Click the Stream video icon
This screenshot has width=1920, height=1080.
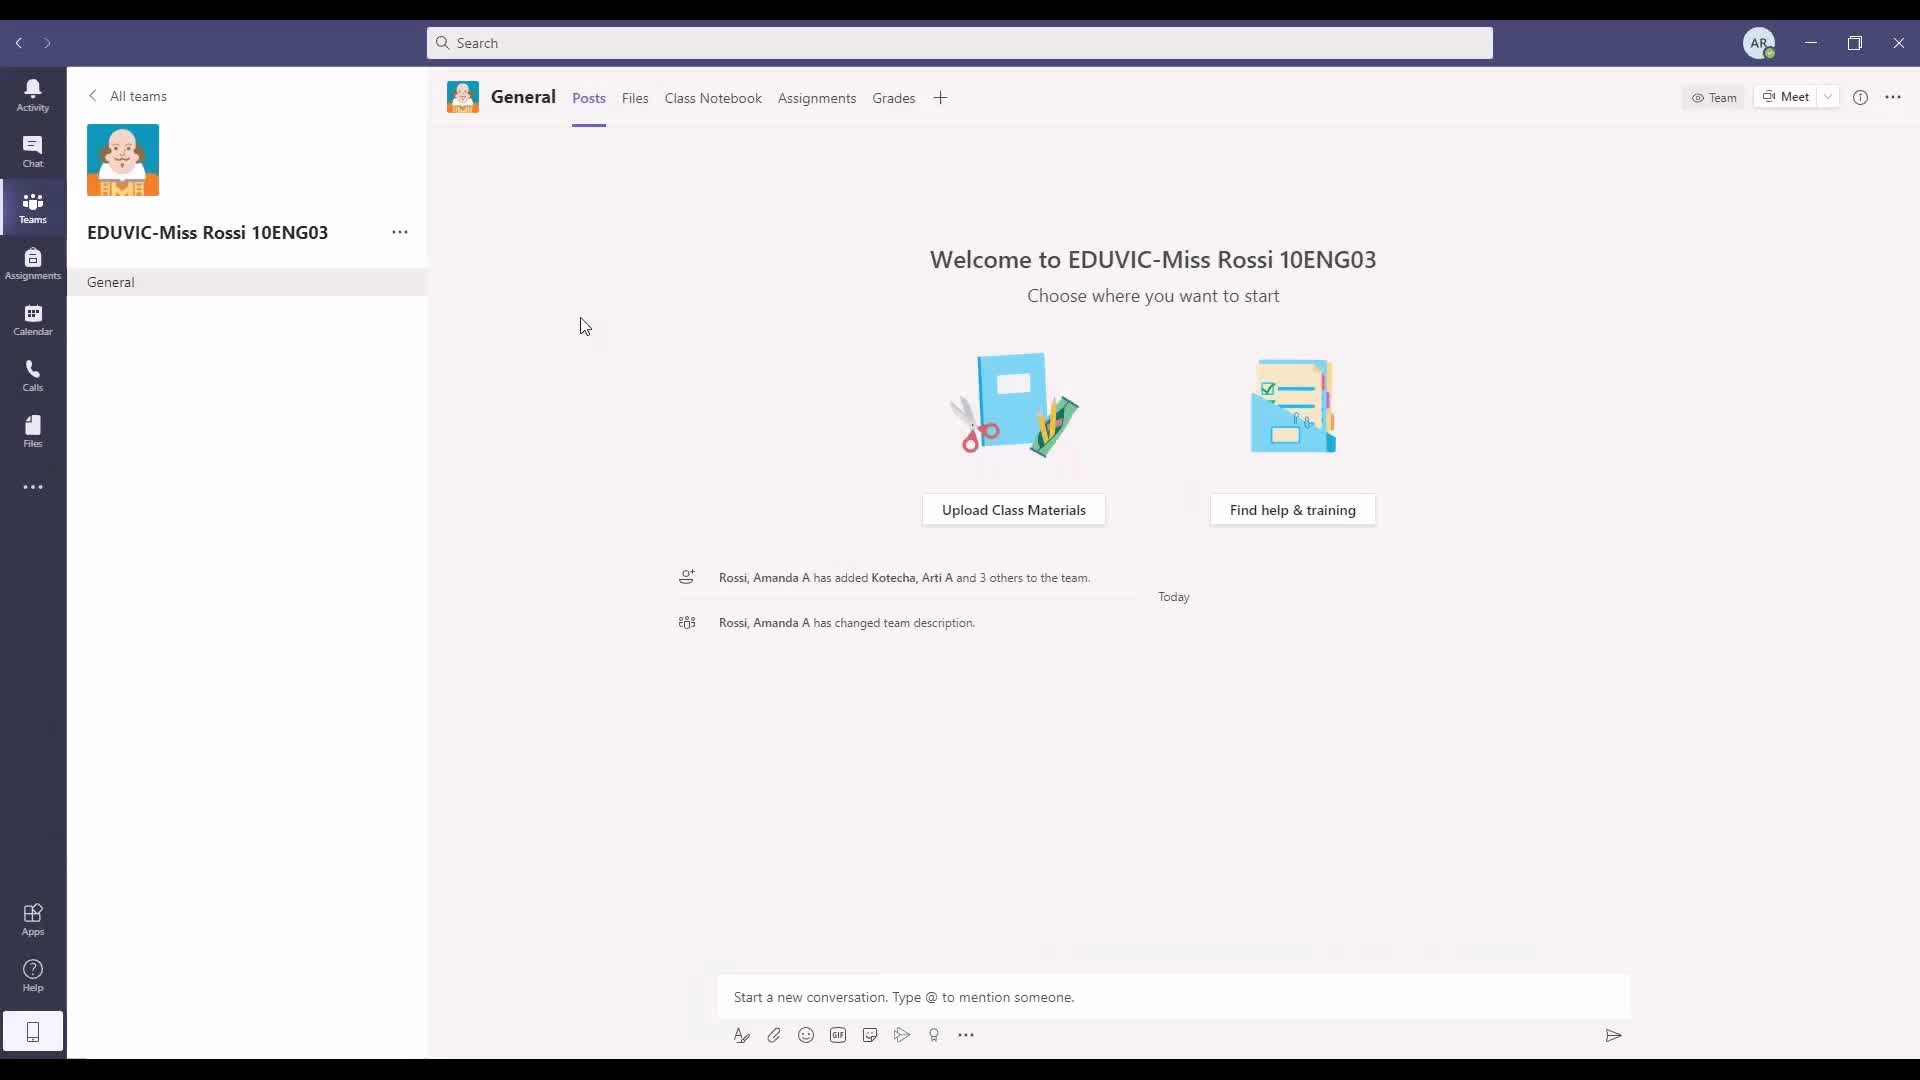click(902, 1035)
